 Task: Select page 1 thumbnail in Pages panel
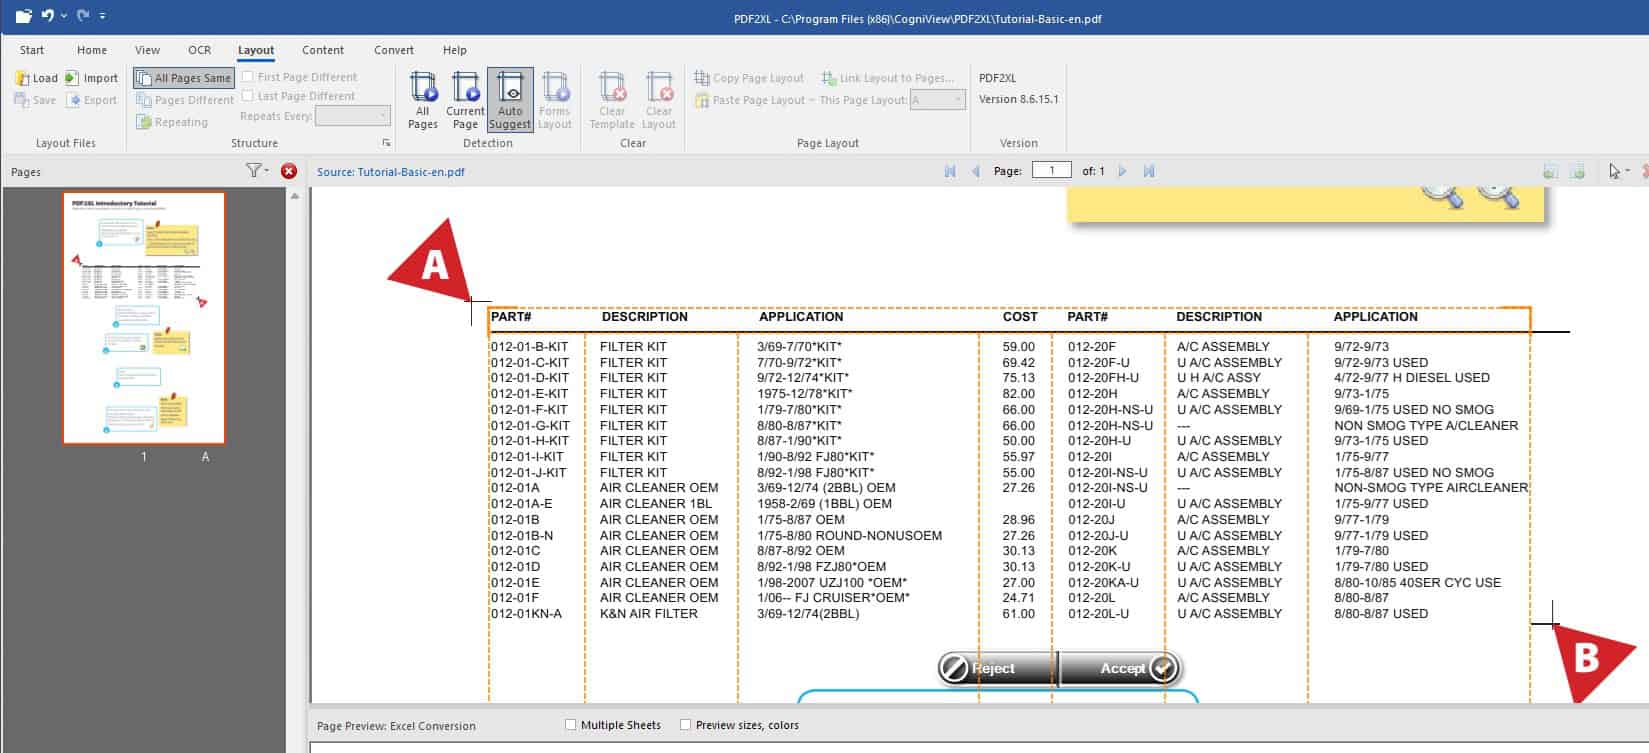point(144,318)
